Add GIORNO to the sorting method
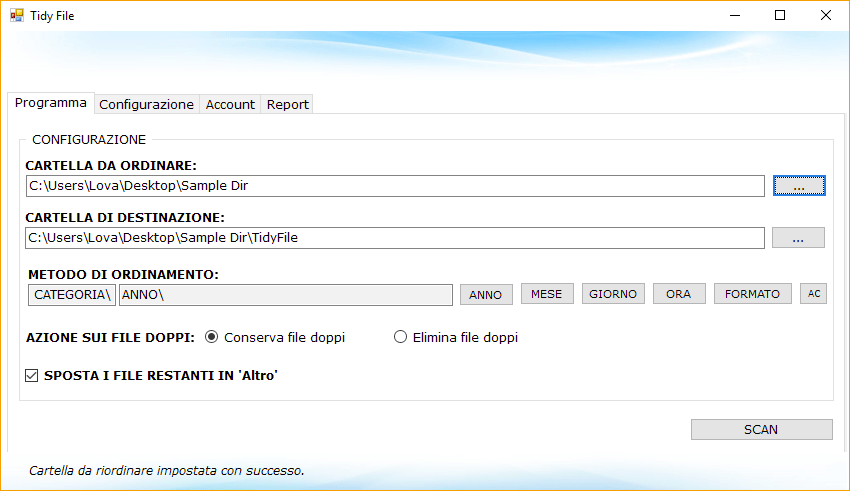The image size is (850, 491). (613, 294)
